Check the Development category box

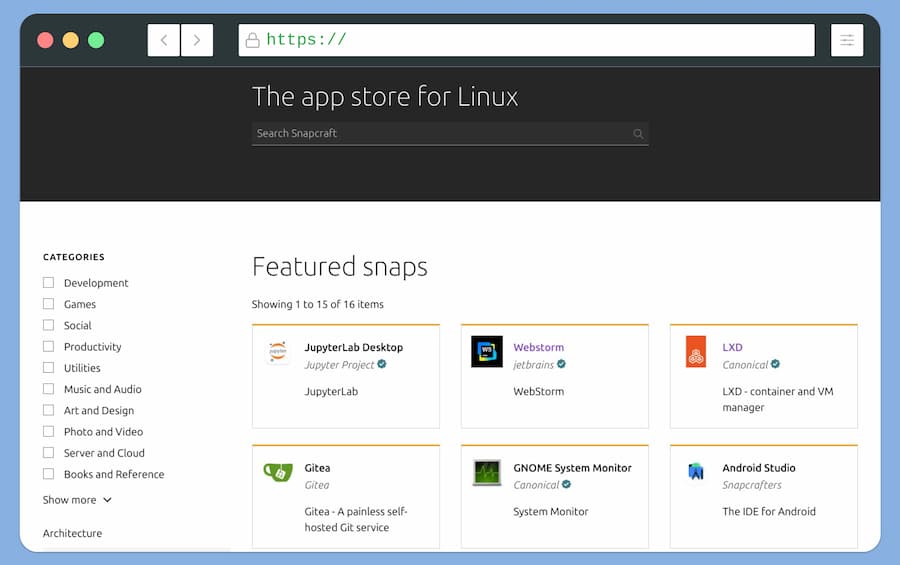coord(49,282)
